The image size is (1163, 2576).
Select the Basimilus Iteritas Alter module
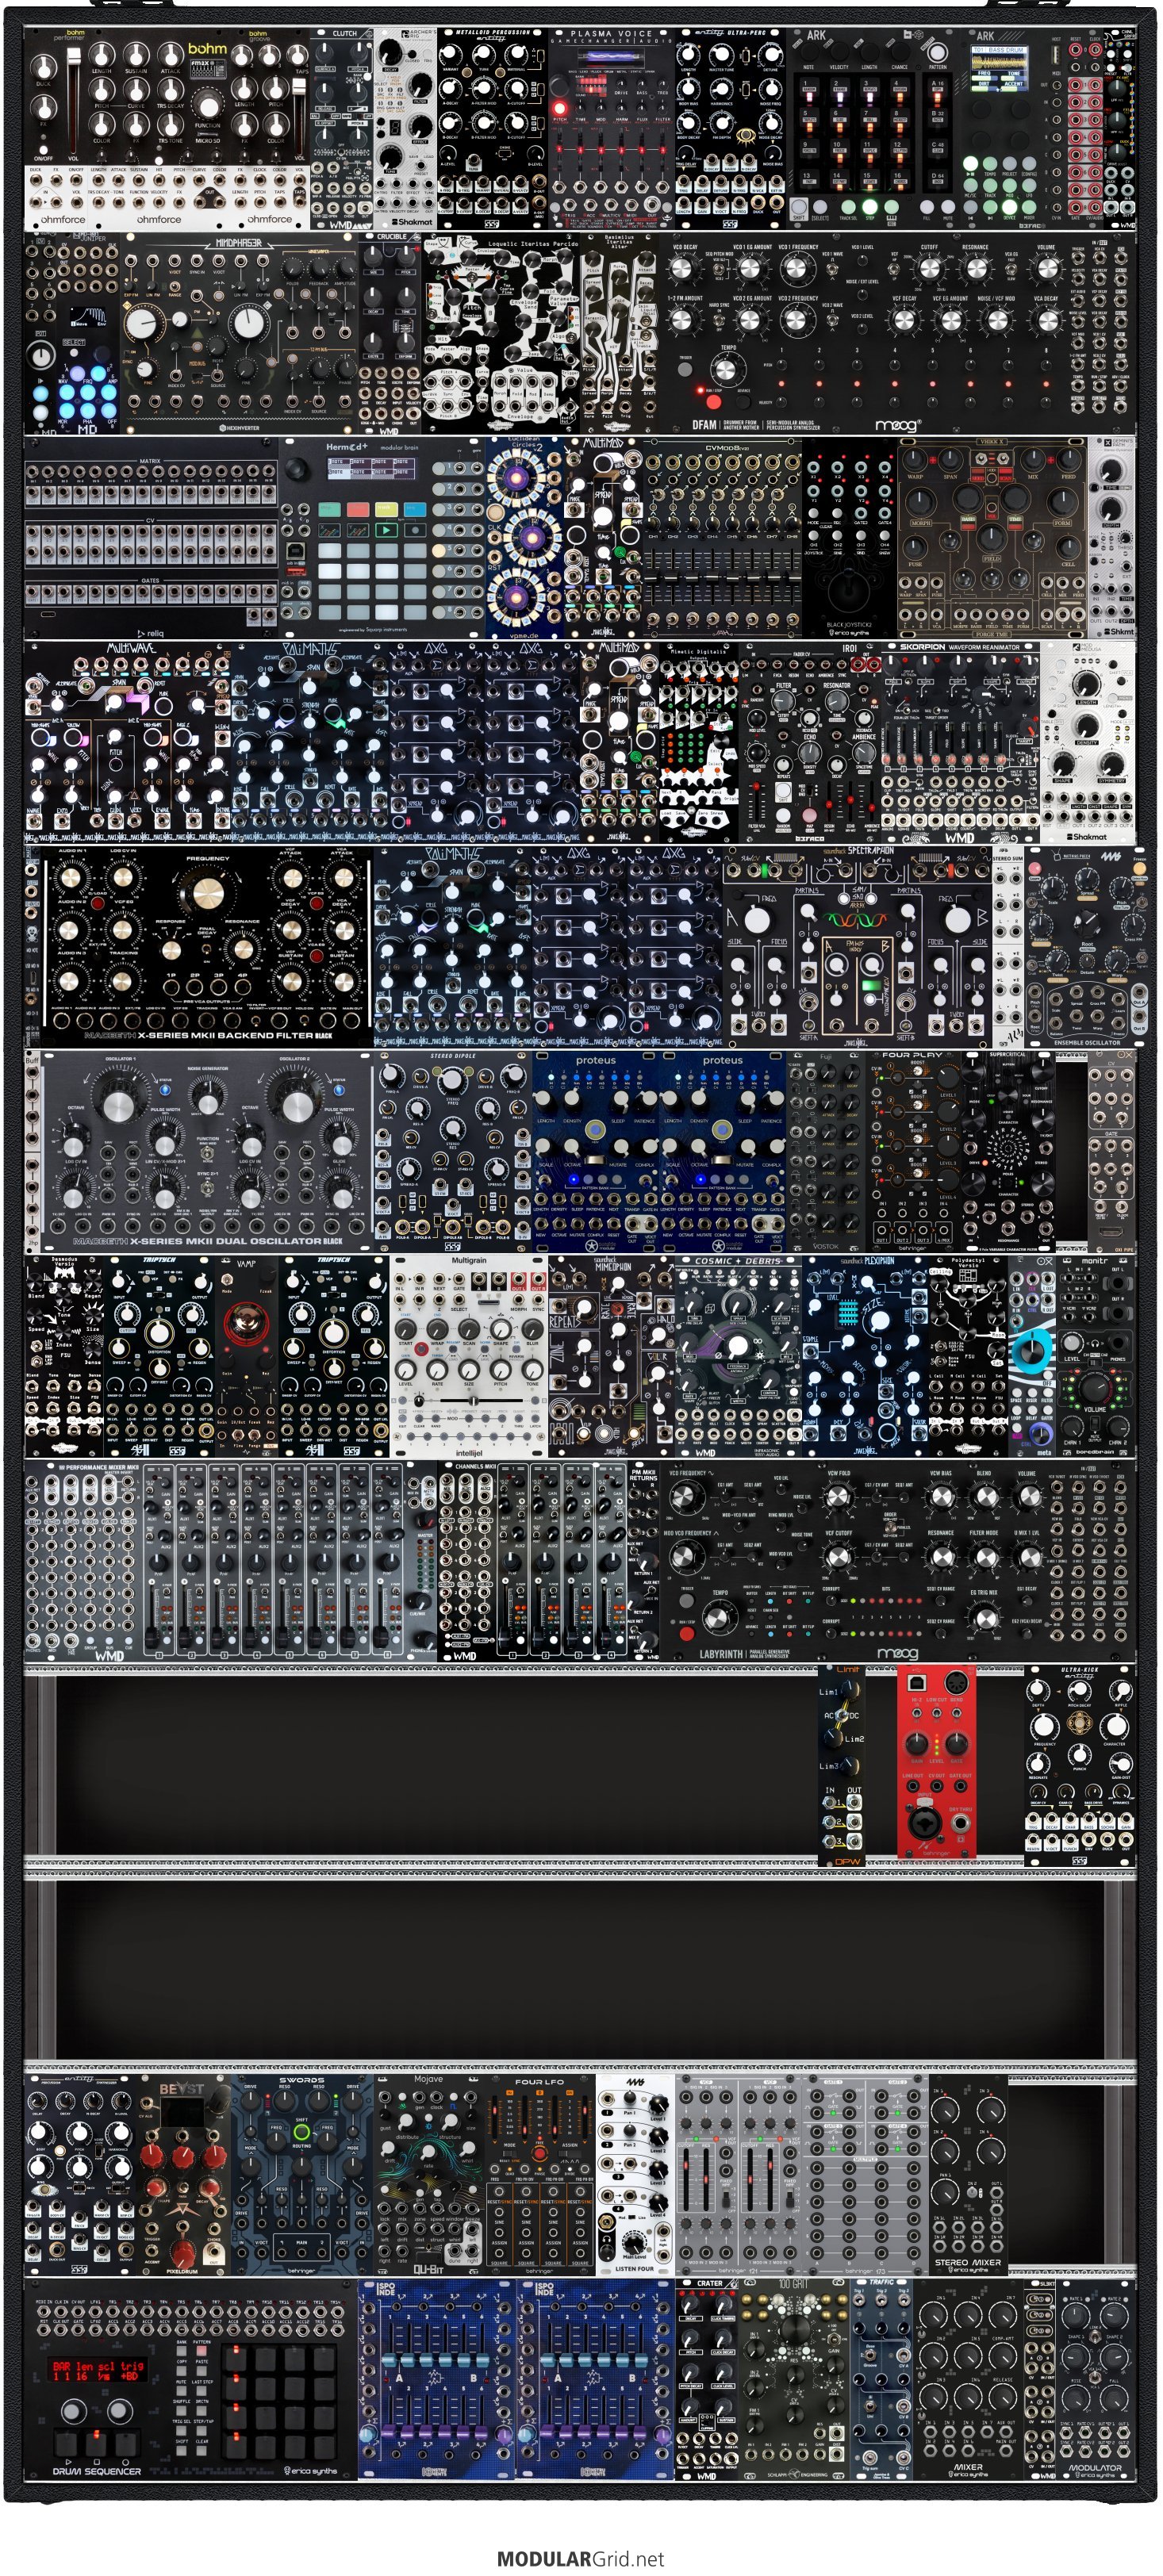620,333
